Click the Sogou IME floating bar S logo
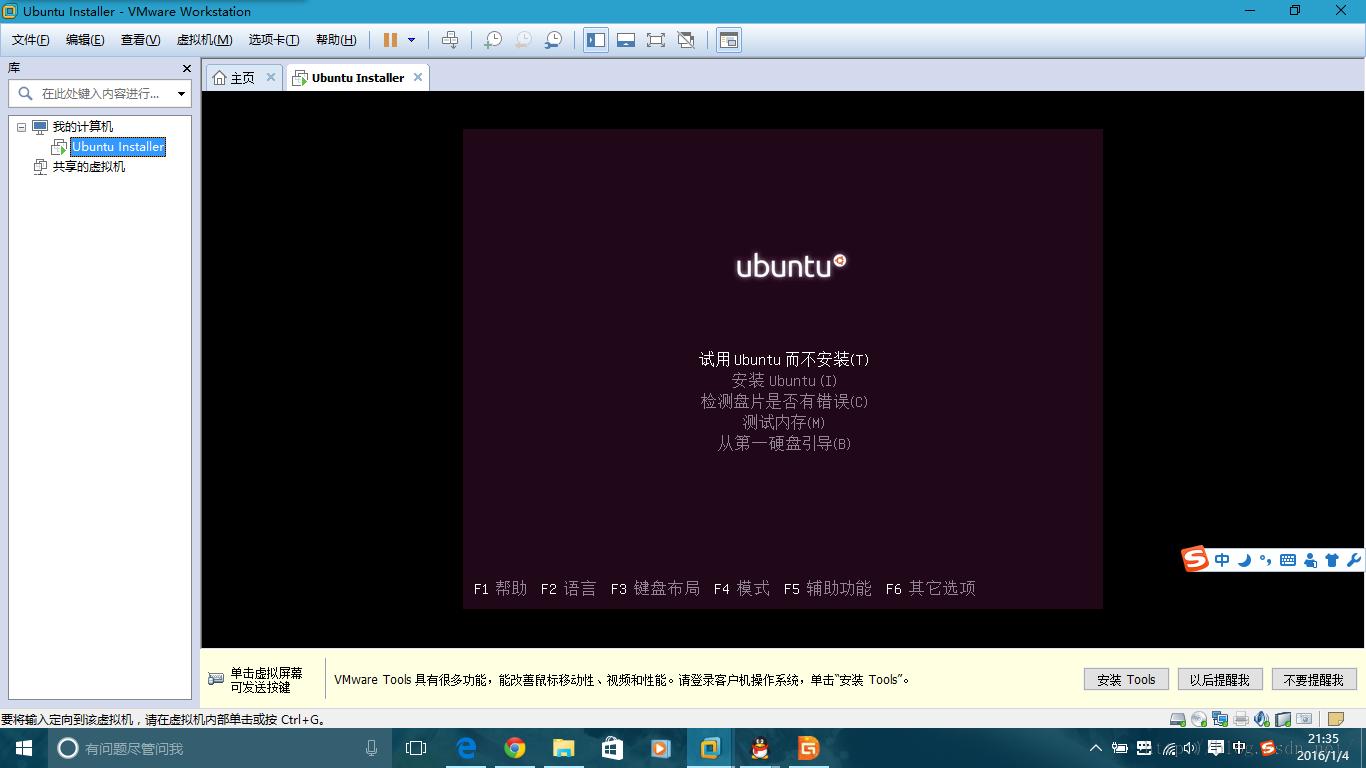Viewport: 1366px width, 768px height. [x=1196, y=559]
